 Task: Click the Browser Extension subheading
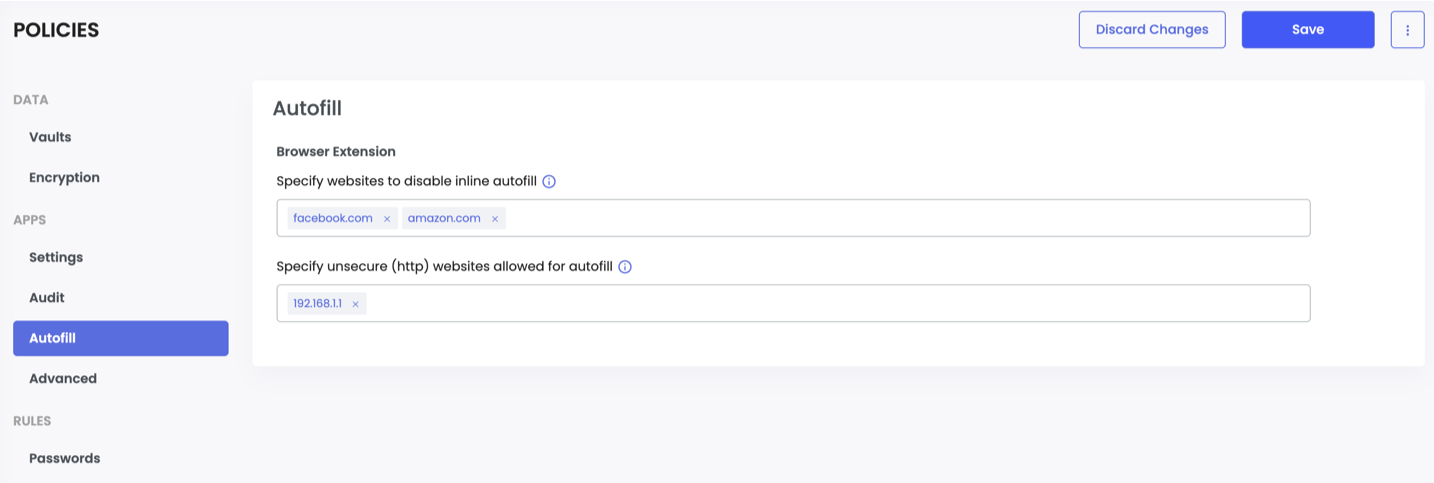tap(336, 152)
